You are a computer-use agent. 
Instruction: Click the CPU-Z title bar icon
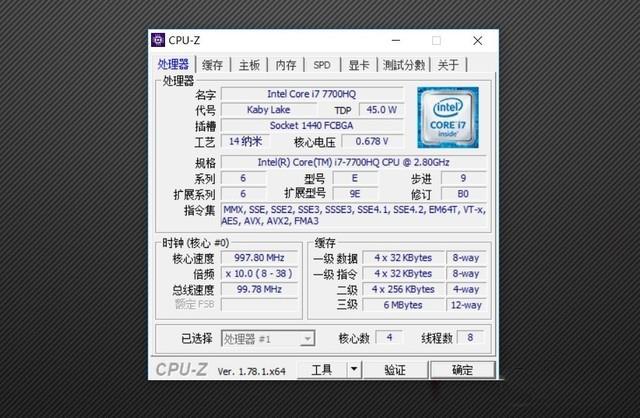click(158, 40)
